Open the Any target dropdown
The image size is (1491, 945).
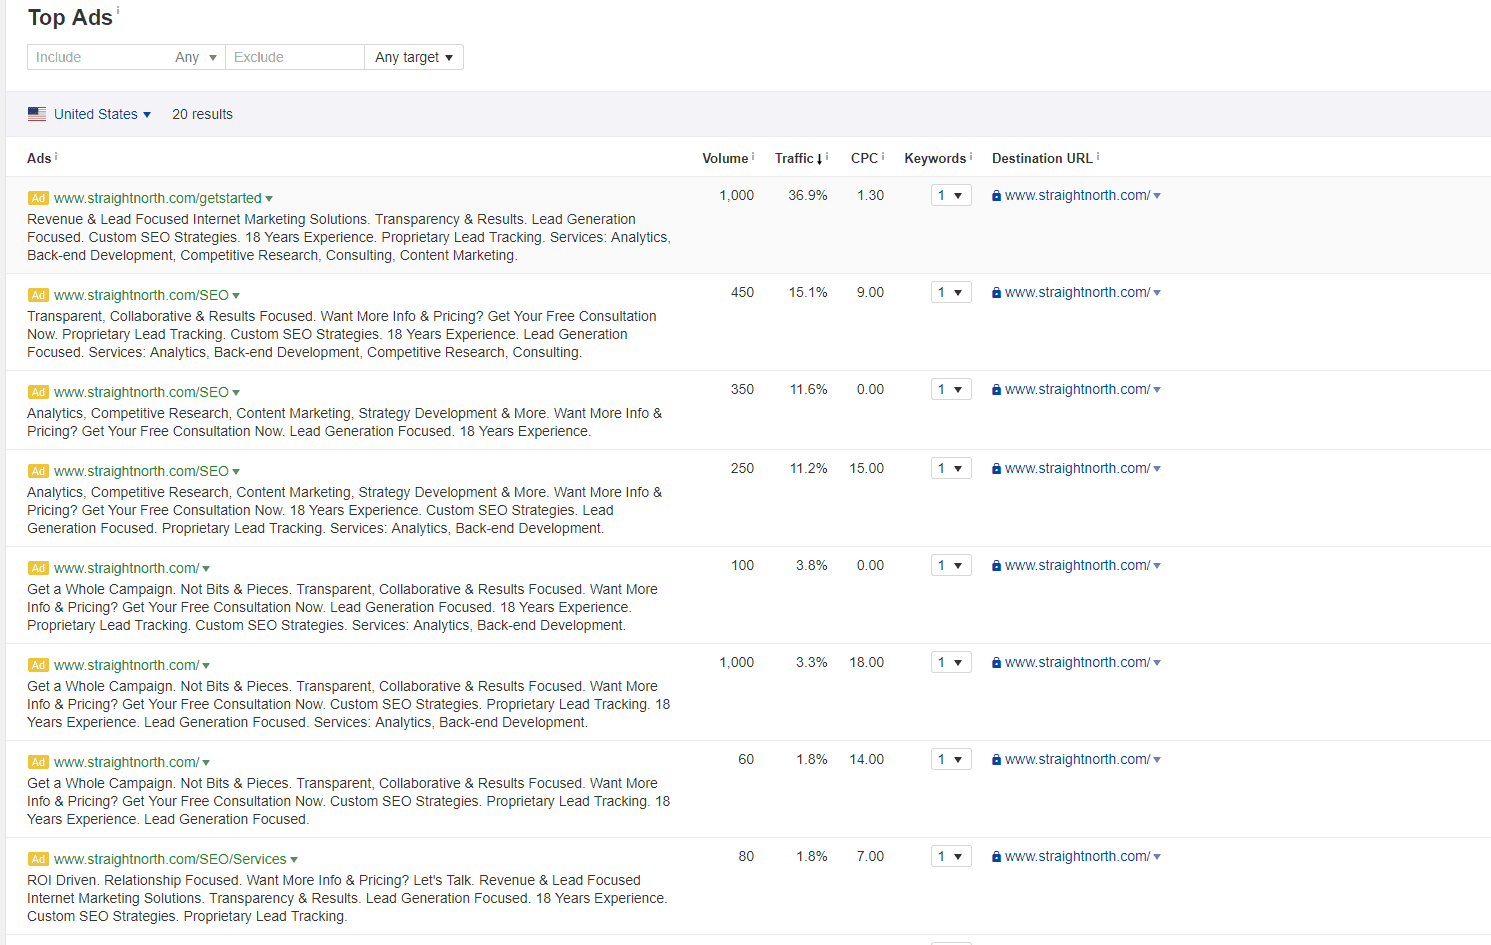pos(413,57)
